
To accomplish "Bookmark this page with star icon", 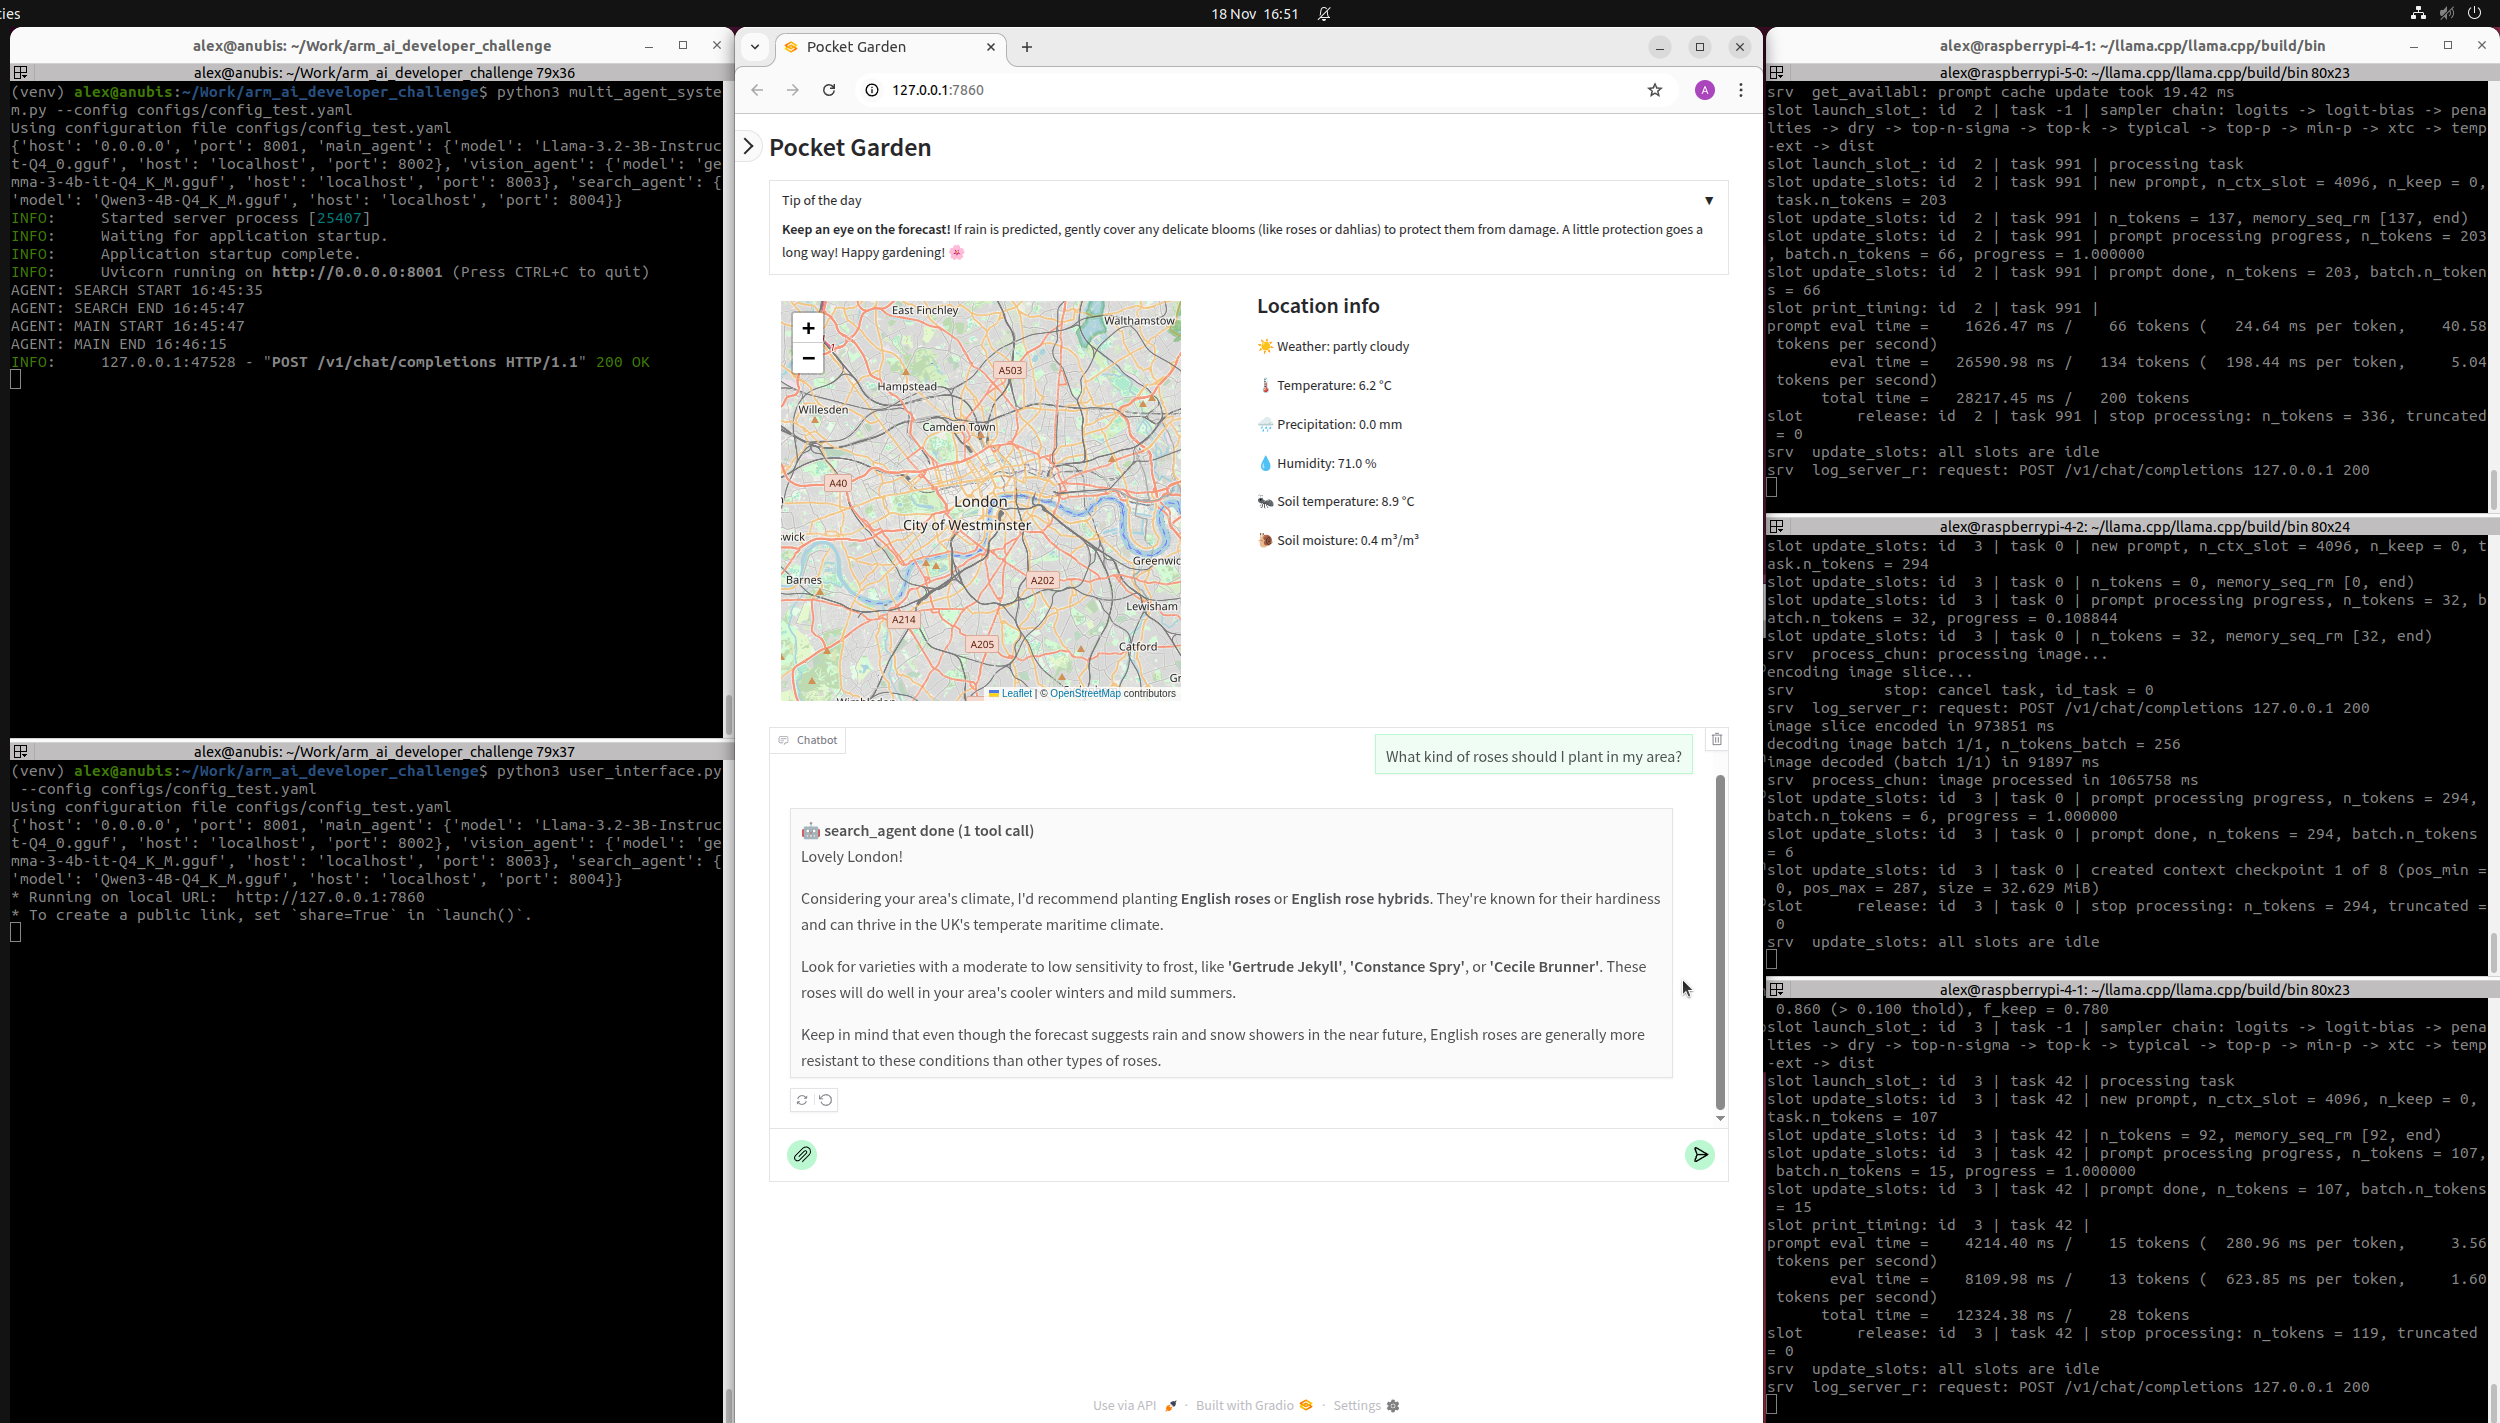I will pyautogui.click(x=1655, y=90).
